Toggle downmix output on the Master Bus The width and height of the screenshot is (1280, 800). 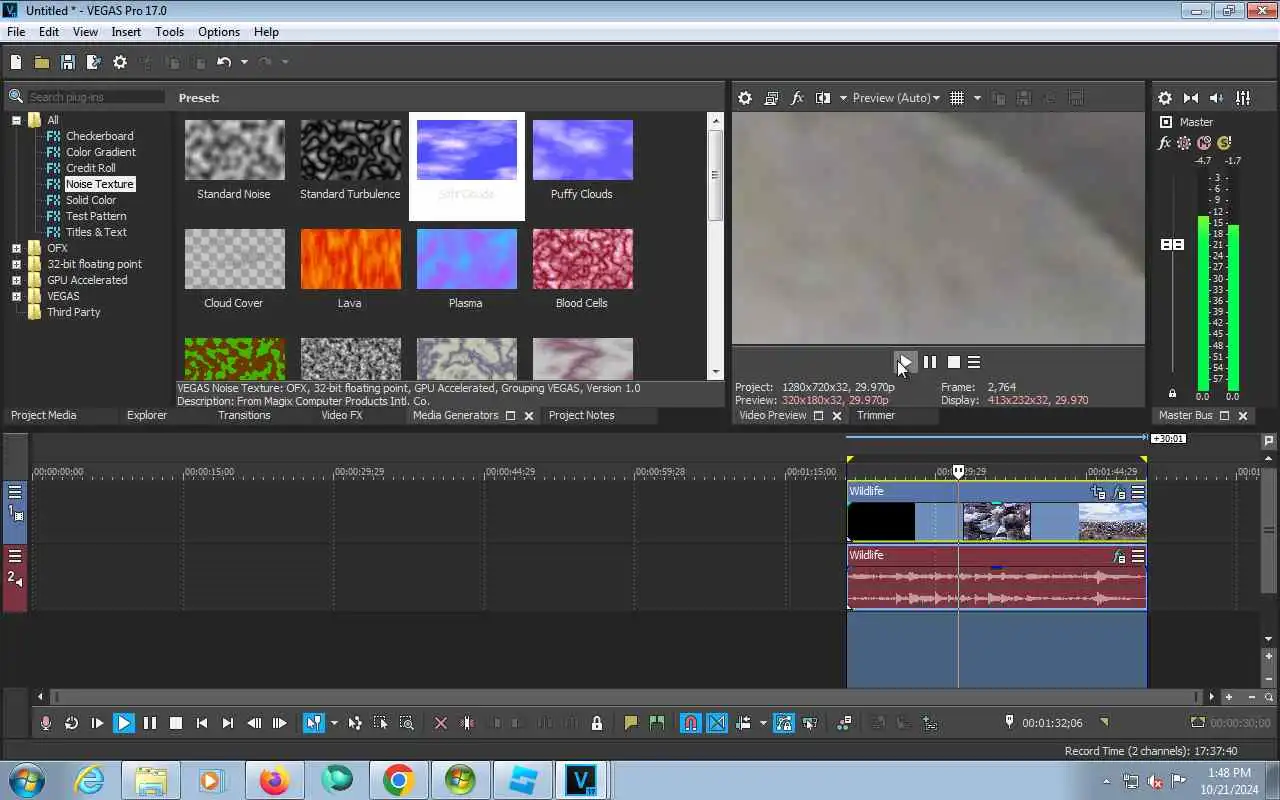(1191, 98)
